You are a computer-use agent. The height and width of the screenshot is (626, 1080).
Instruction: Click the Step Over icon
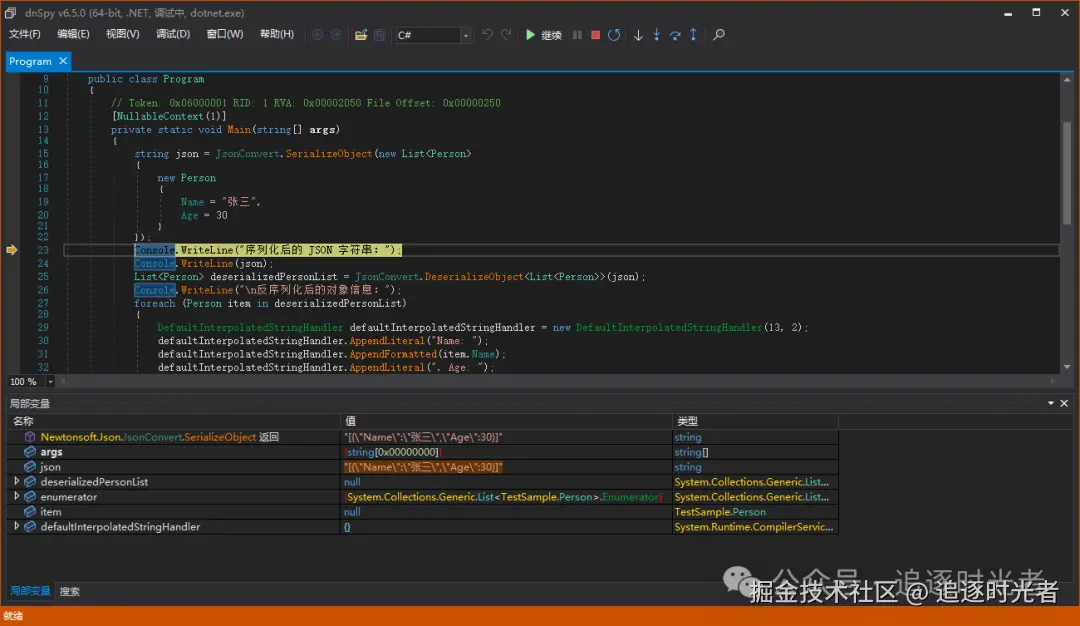coord(675,35)
